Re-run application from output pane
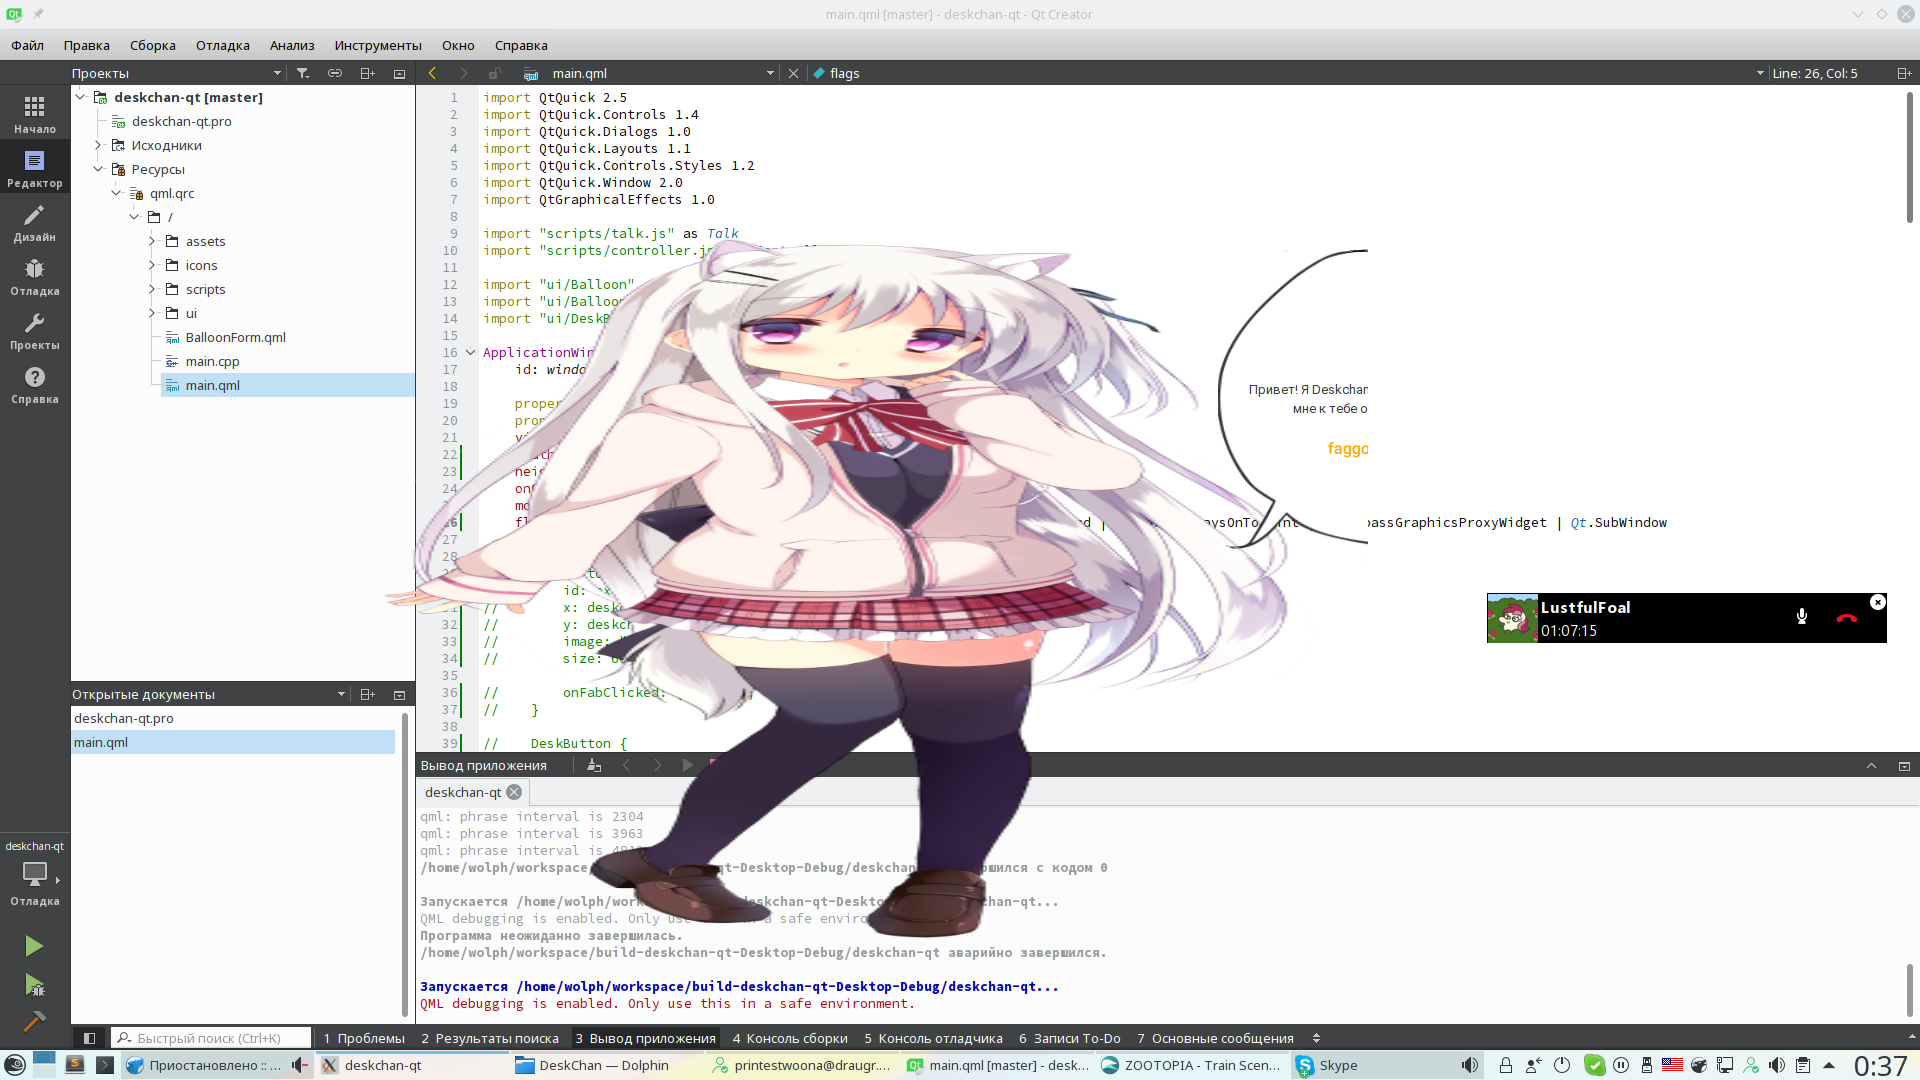 pyautogui.click(x=687, y=765)
